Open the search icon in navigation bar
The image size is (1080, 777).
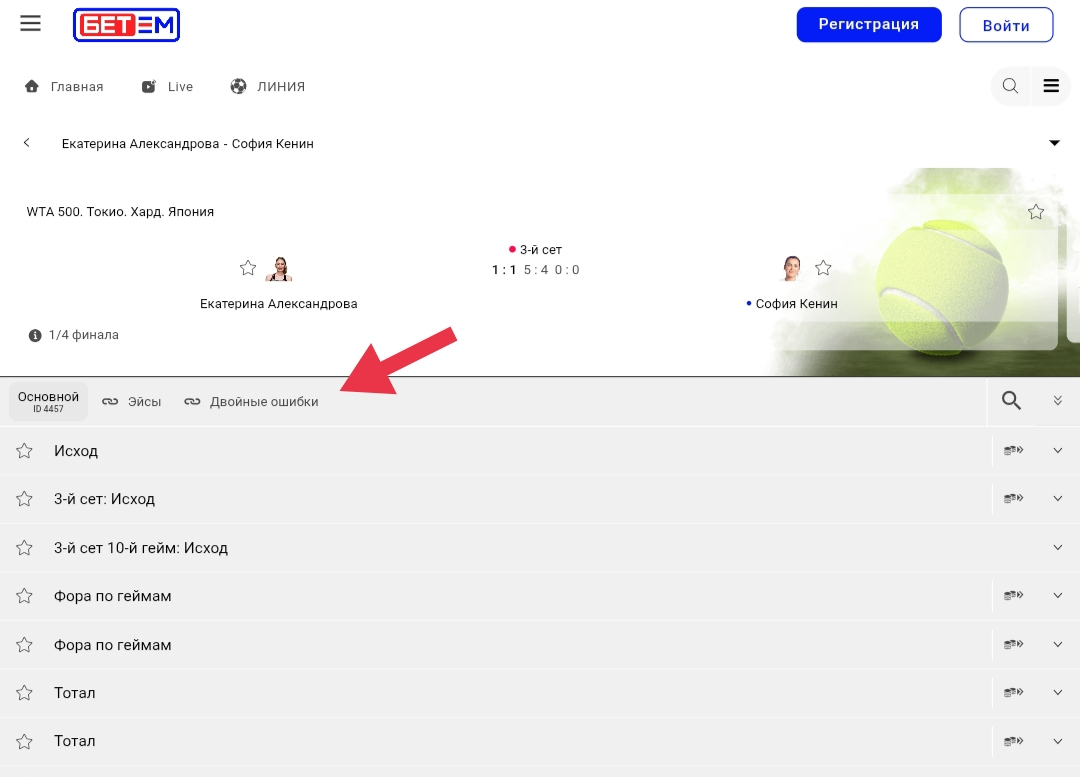(x=1010, y=86)
